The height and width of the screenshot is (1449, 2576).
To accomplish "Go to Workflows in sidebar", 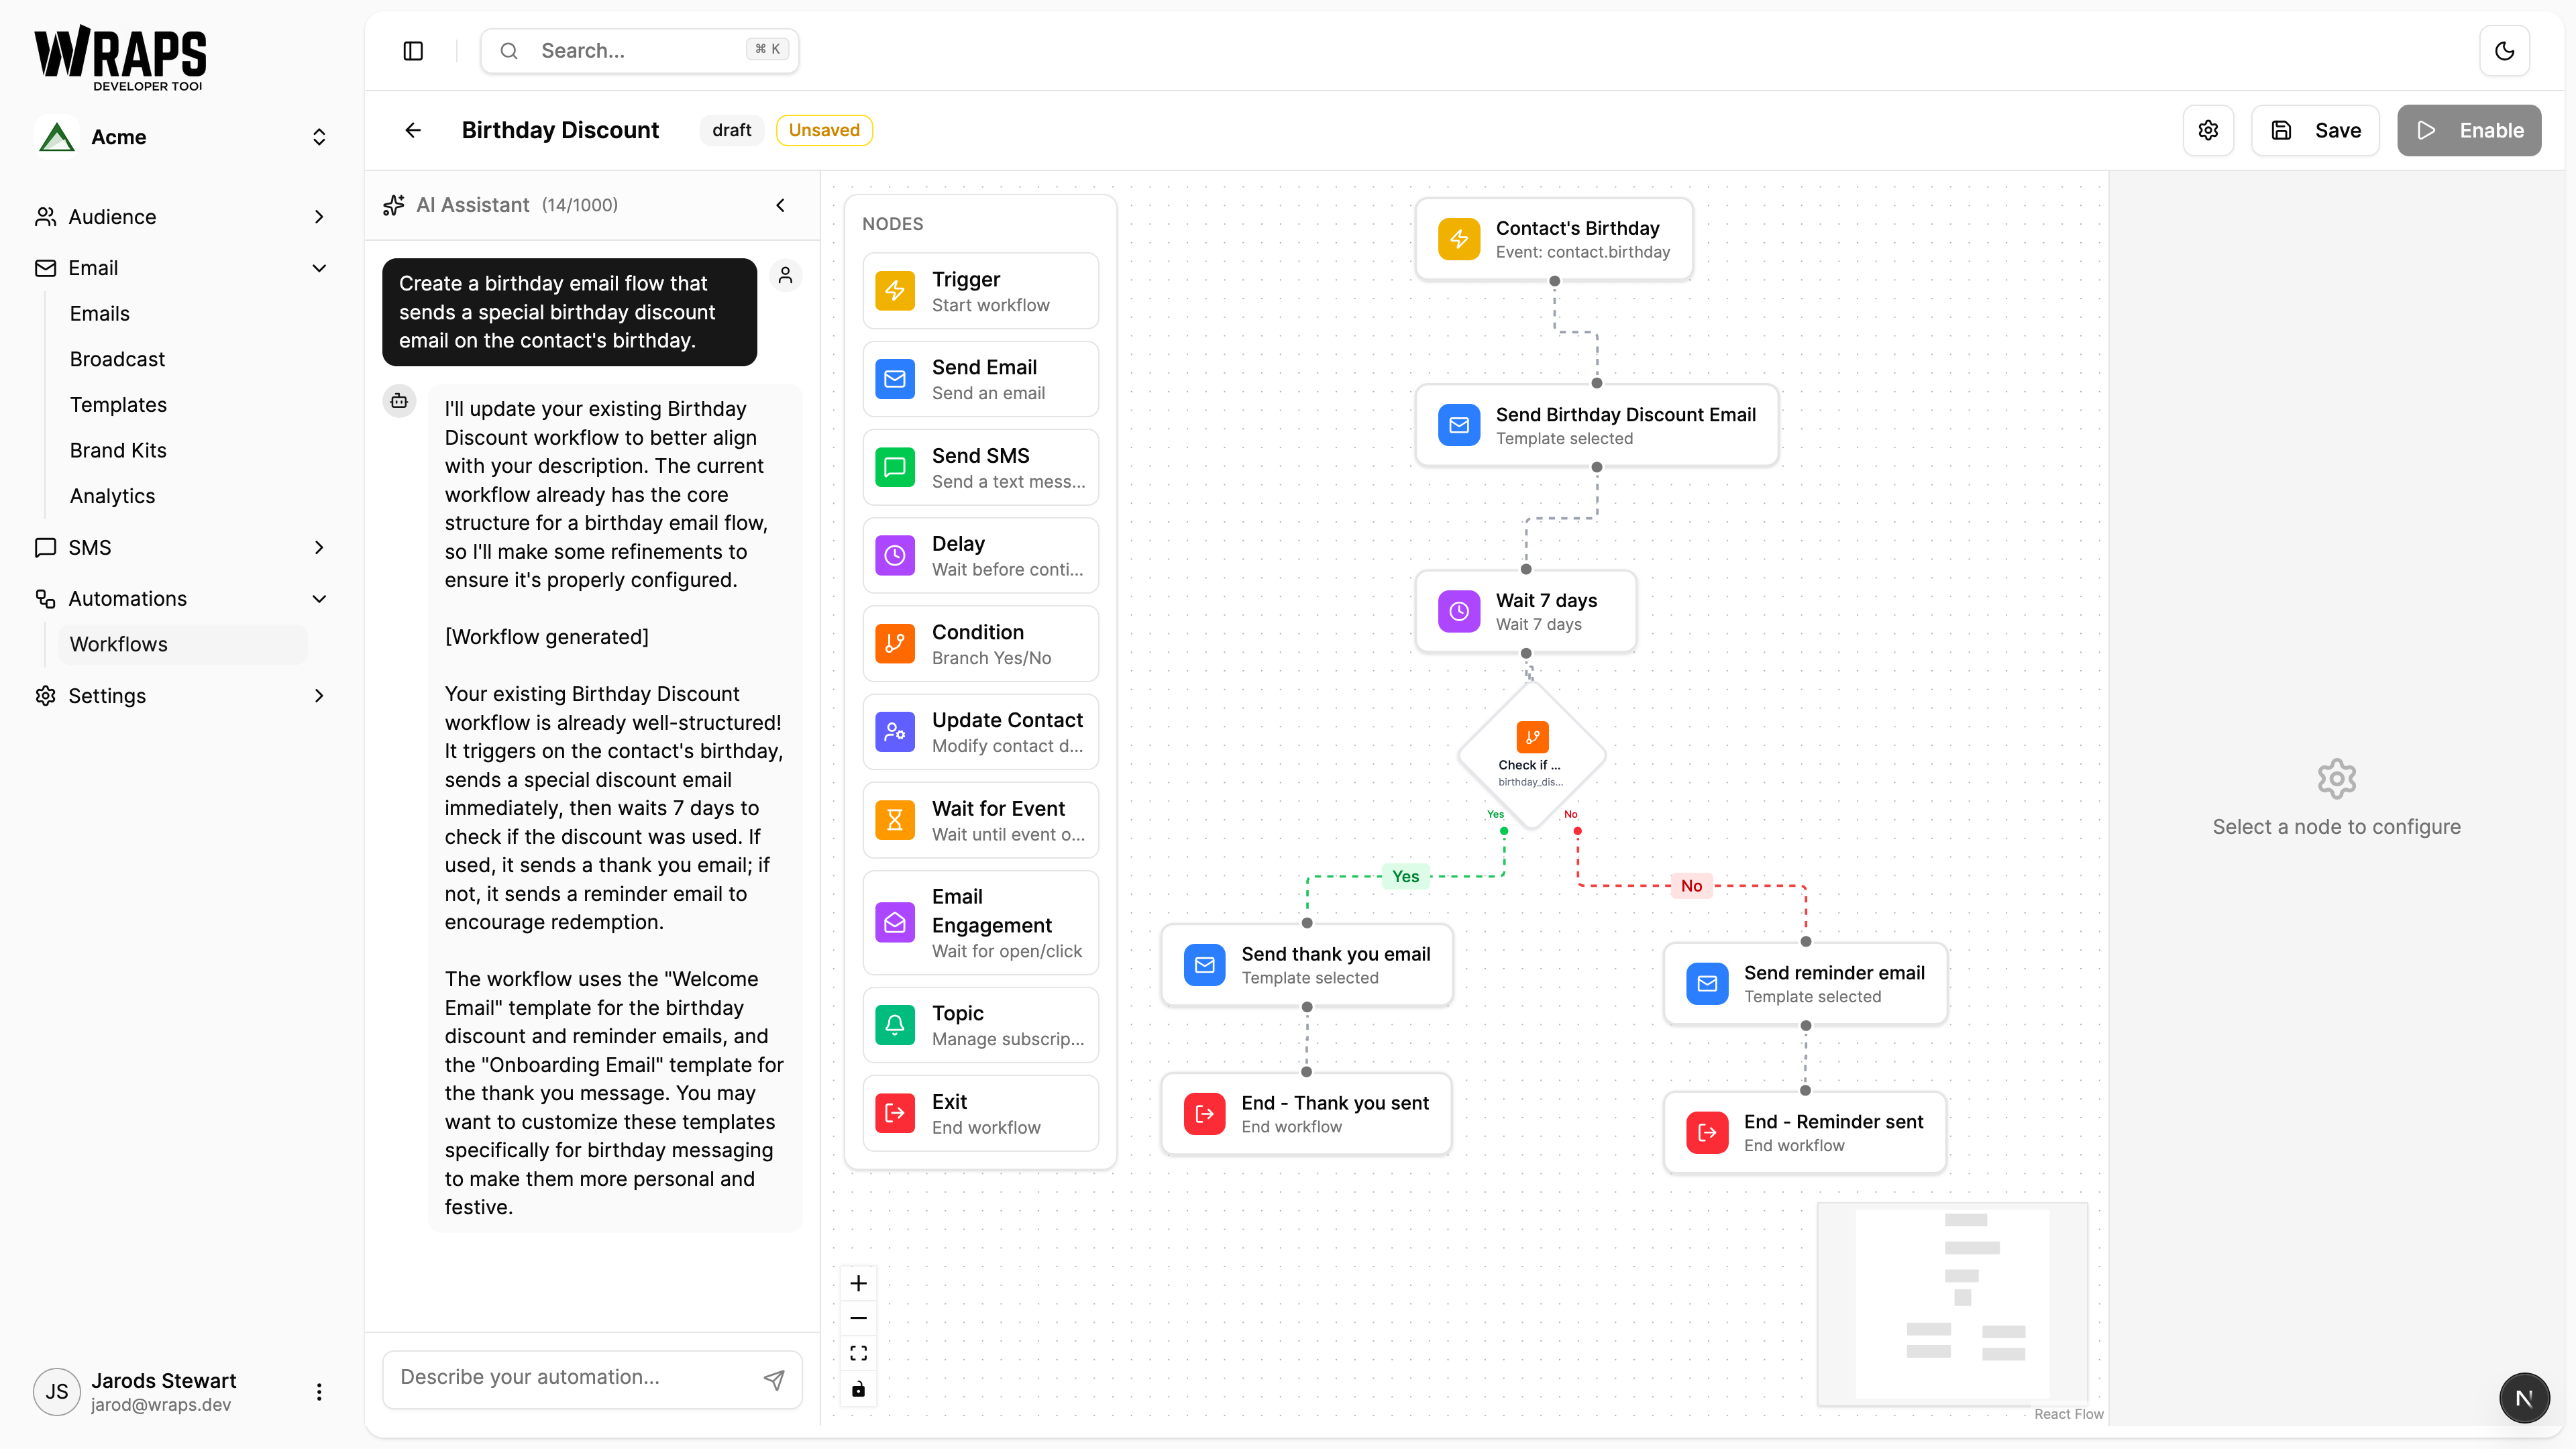I will point(118,644).
